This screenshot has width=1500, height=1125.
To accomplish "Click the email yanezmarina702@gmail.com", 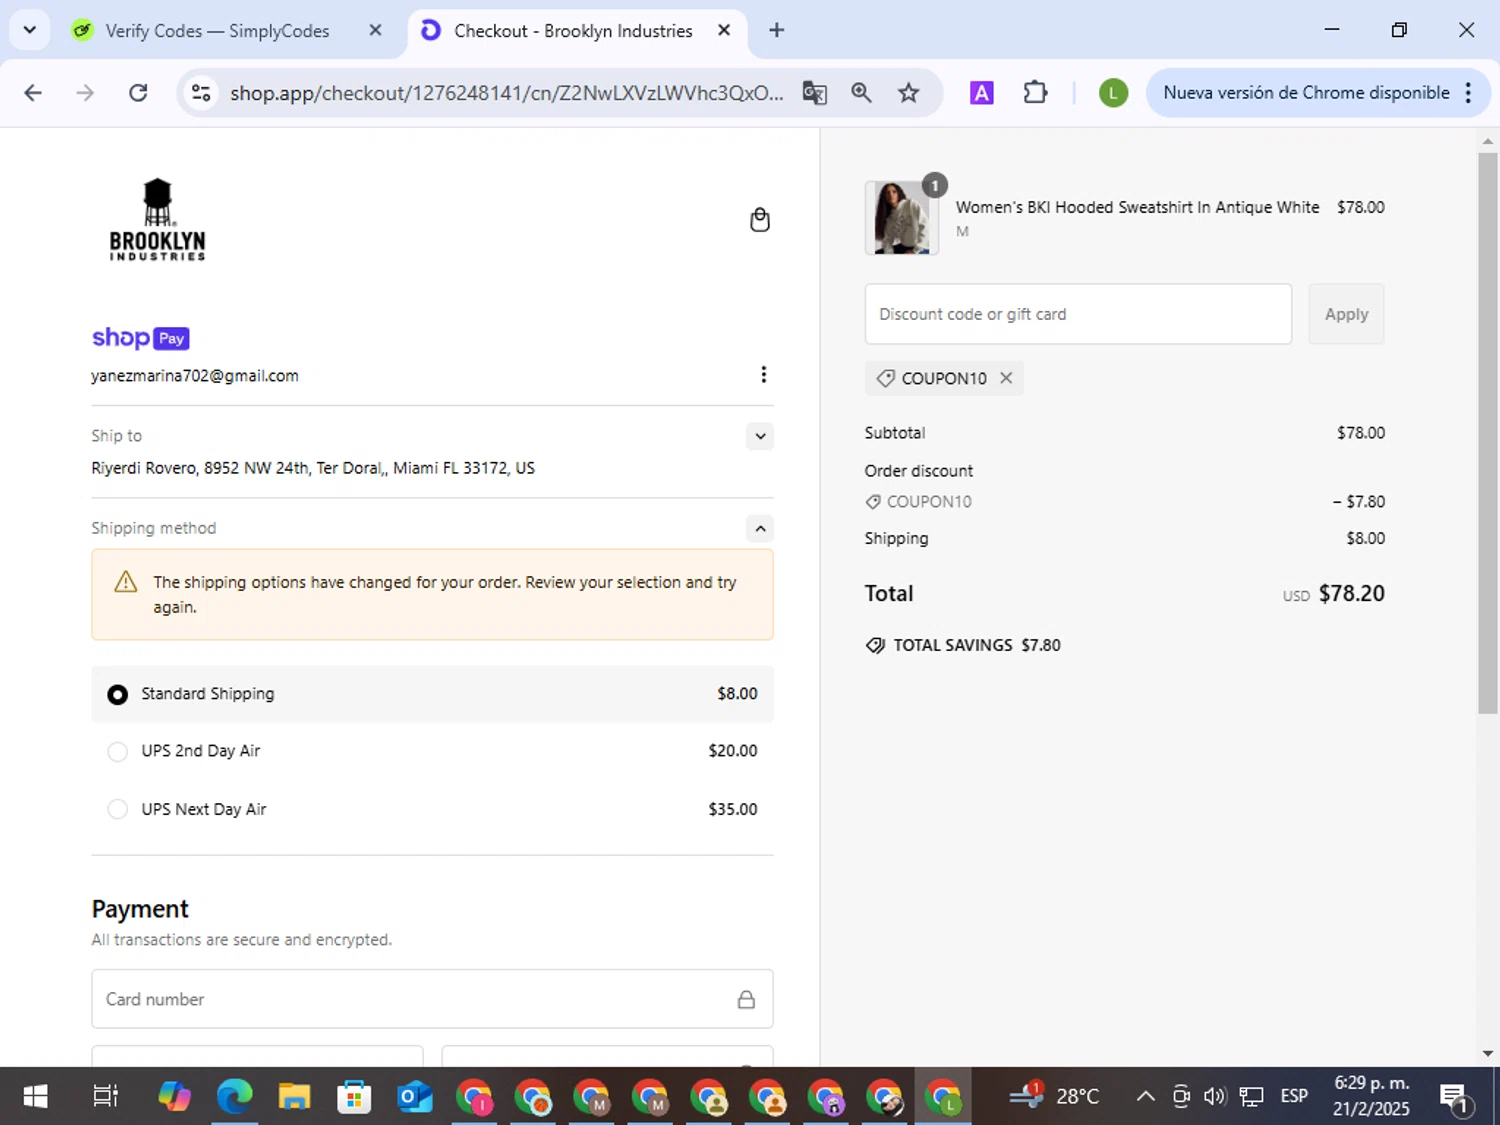I will 195,376.
